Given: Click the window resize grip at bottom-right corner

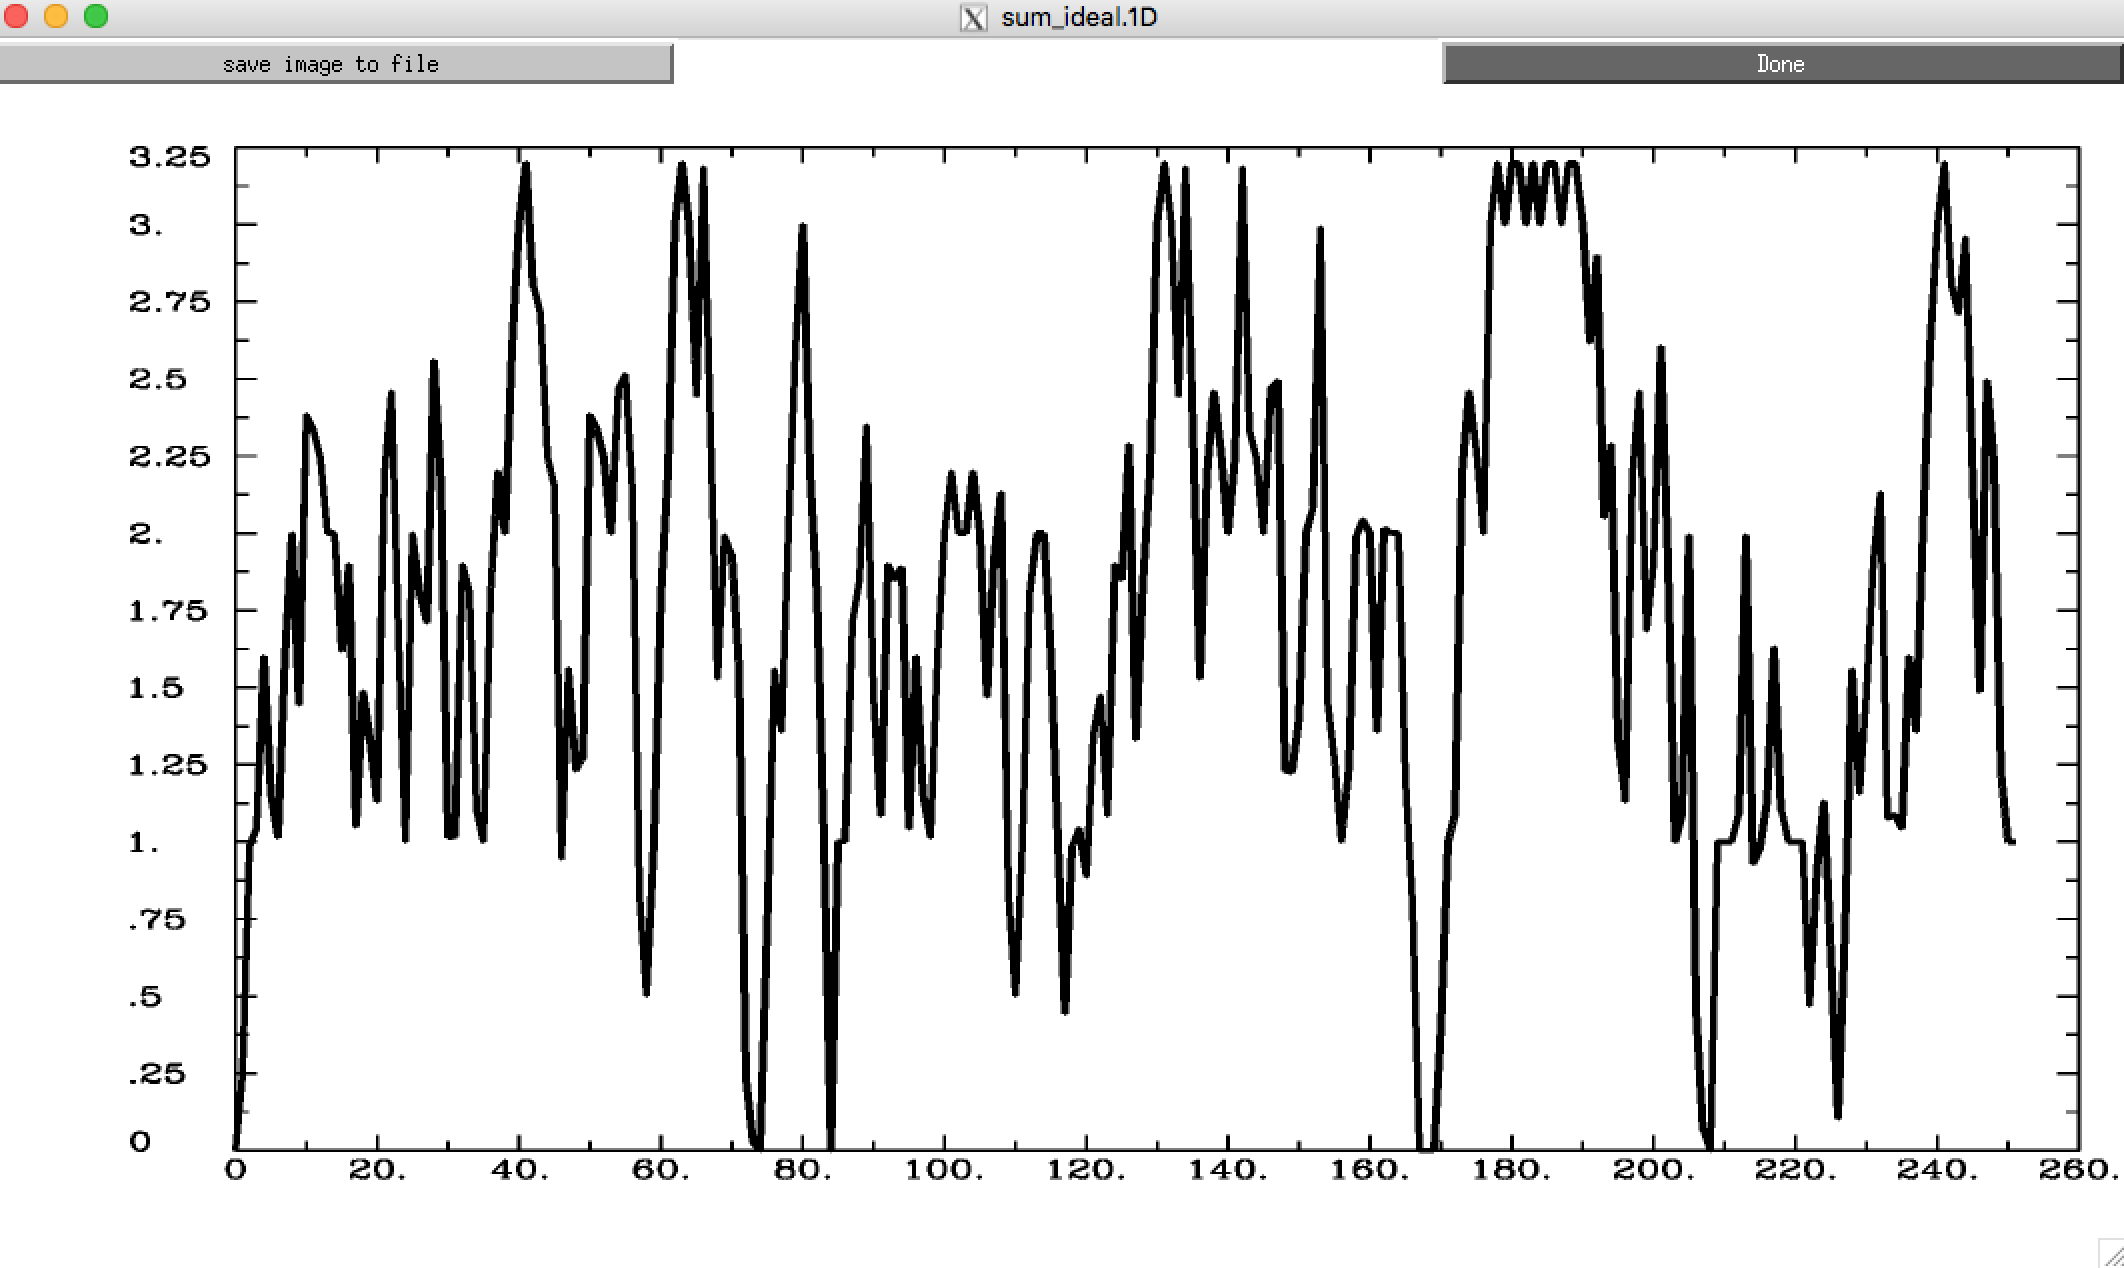Looking at the screenshot, I should (2110, 1253).
